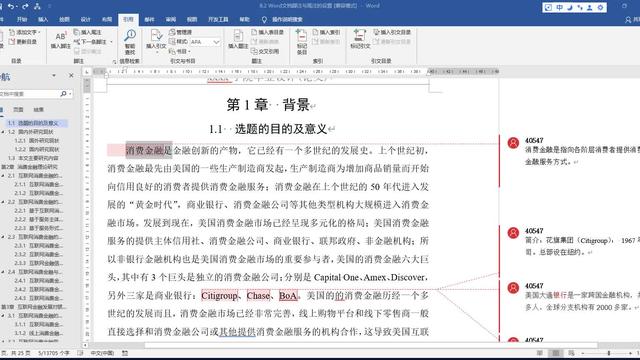Click the Share button at top right
640x360 pixels.
click(x=632, y=19)
